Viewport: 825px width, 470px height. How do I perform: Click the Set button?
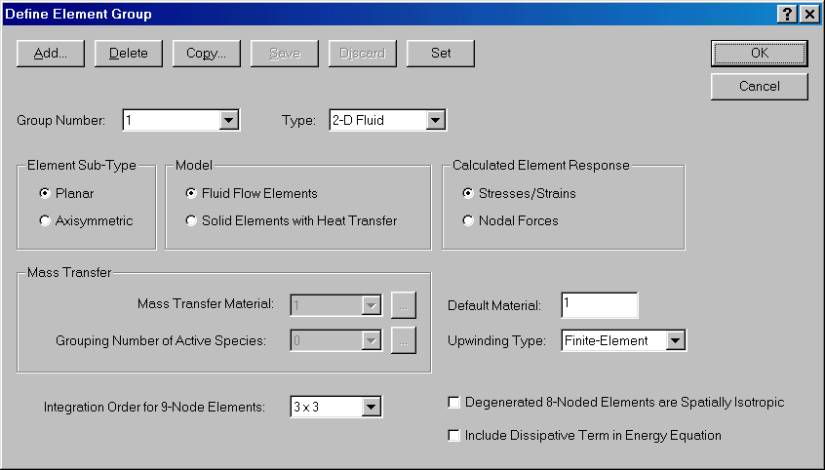pos(439,54)
